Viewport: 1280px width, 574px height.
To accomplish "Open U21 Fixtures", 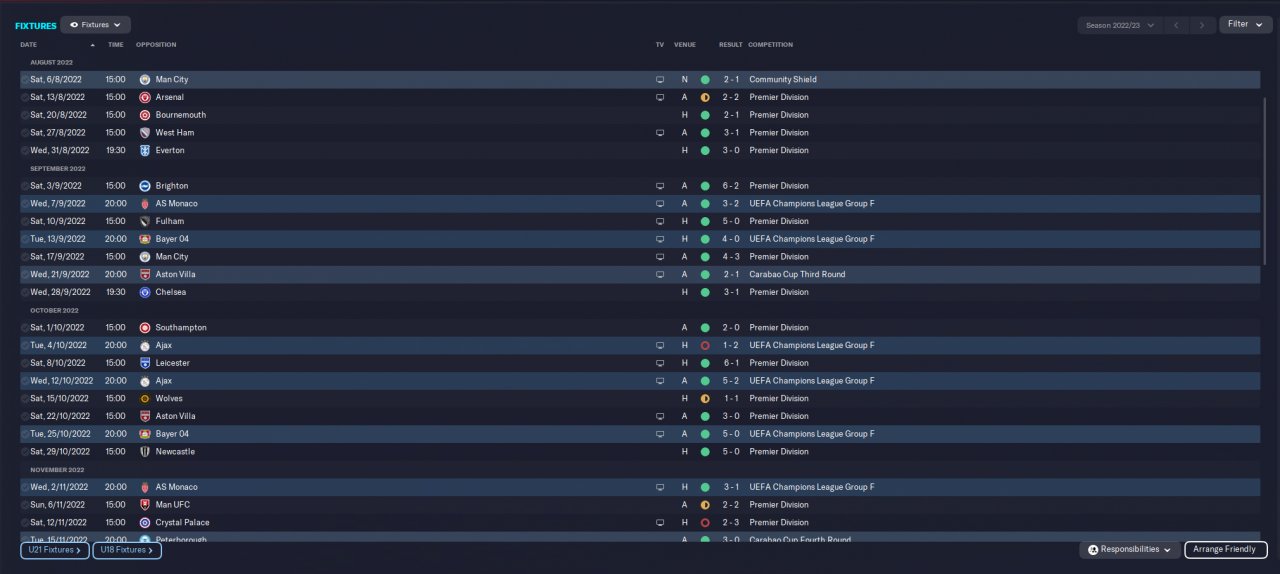I will click(x=55, y=550).
